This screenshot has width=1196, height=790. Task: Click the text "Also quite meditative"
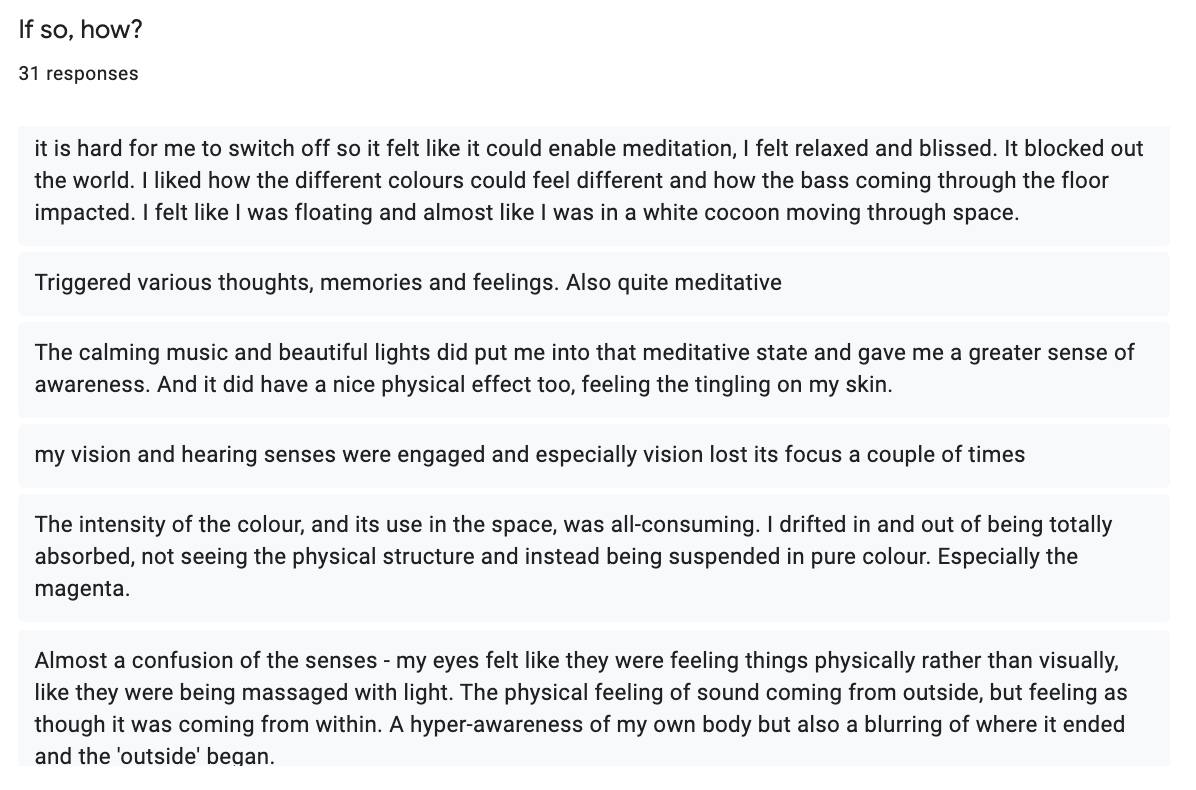point(673,282)
